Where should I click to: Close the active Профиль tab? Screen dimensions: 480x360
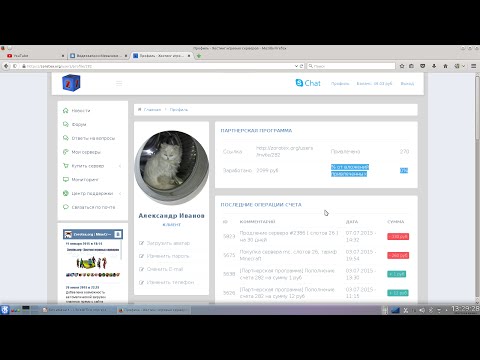189,56
